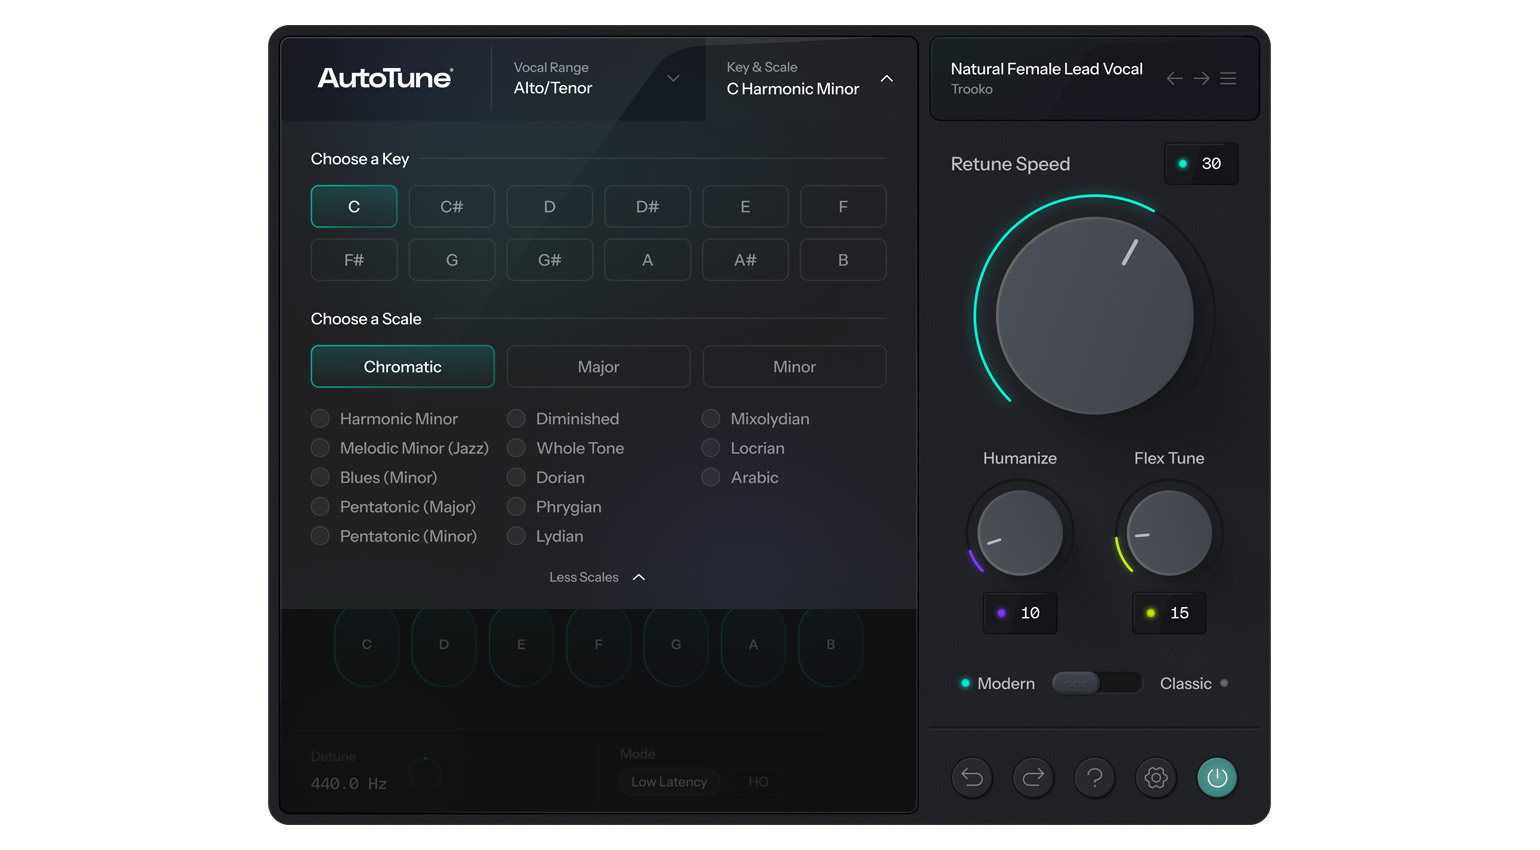Click the Retune Speed knob
1540x850 pixels.
(x=1095, y=315)
